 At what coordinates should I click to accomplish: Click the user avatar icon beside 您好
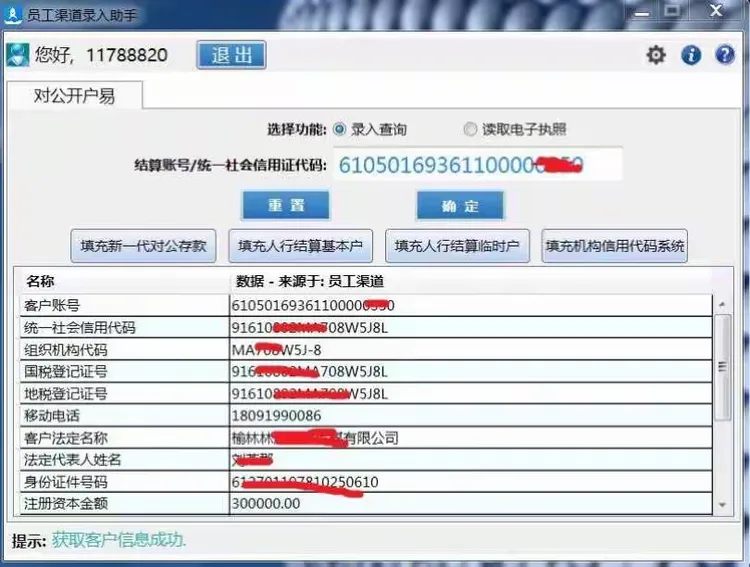point(18,55)
